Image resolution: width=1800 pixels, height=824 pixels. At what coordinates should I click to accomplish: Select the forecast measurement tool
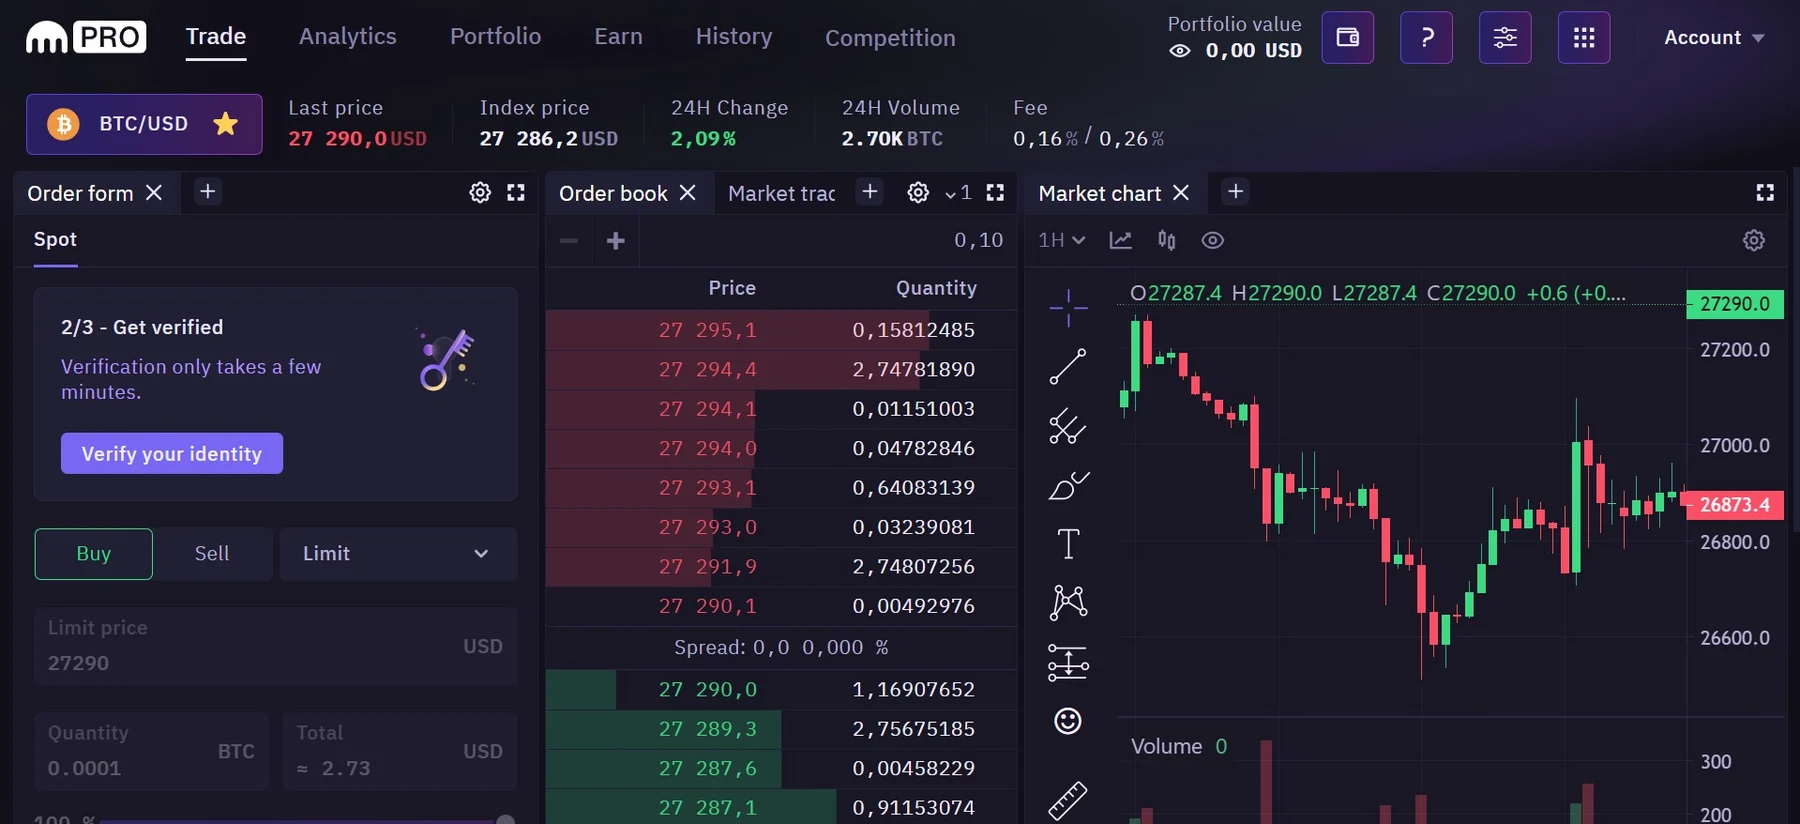1068,662
